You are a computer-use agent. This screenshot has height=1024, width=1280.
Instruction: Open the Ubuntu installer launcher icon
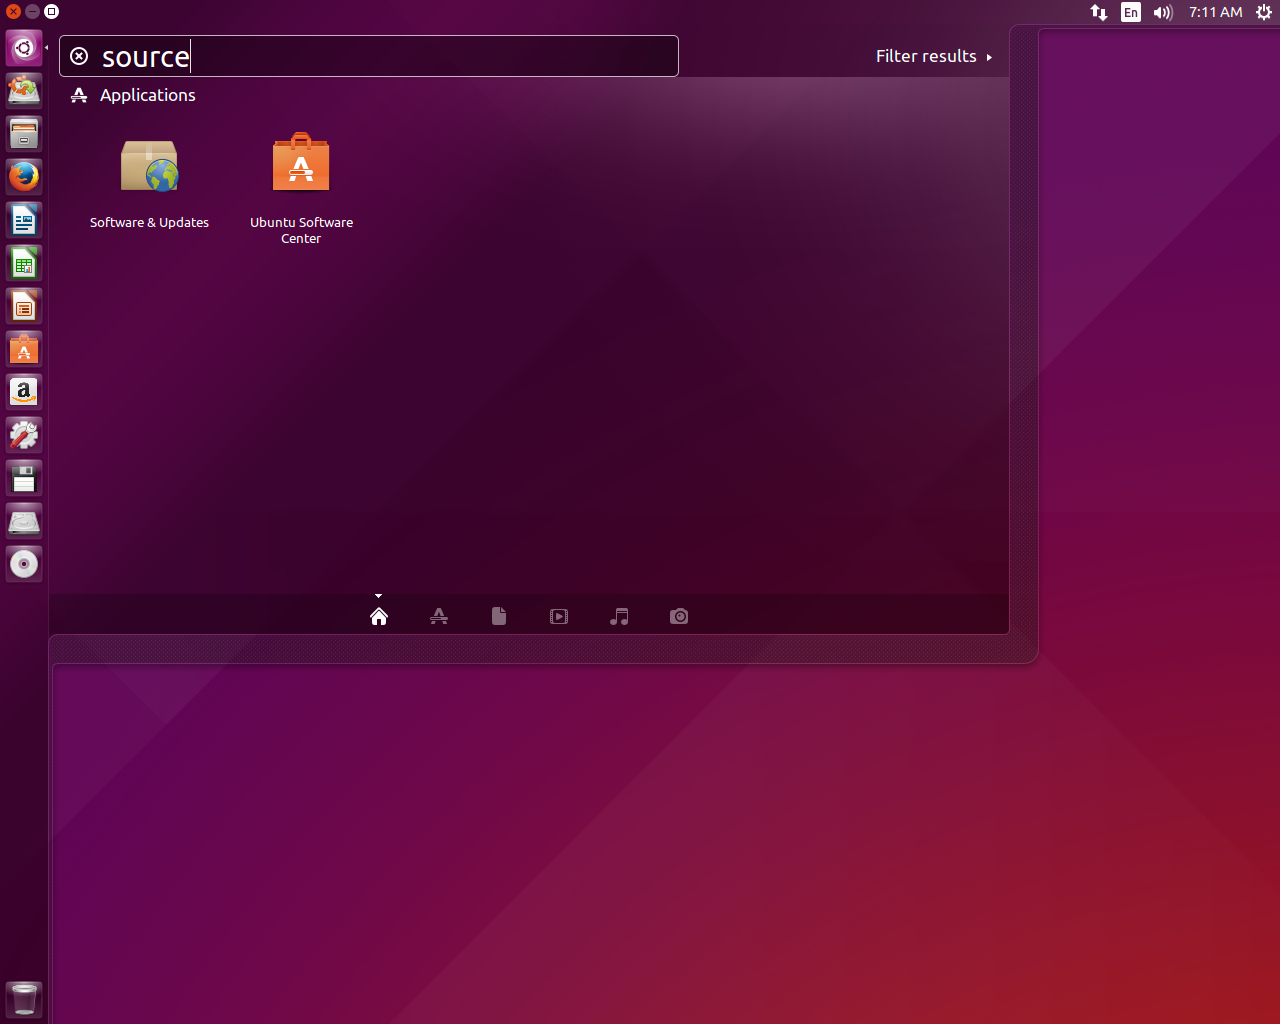24,90
